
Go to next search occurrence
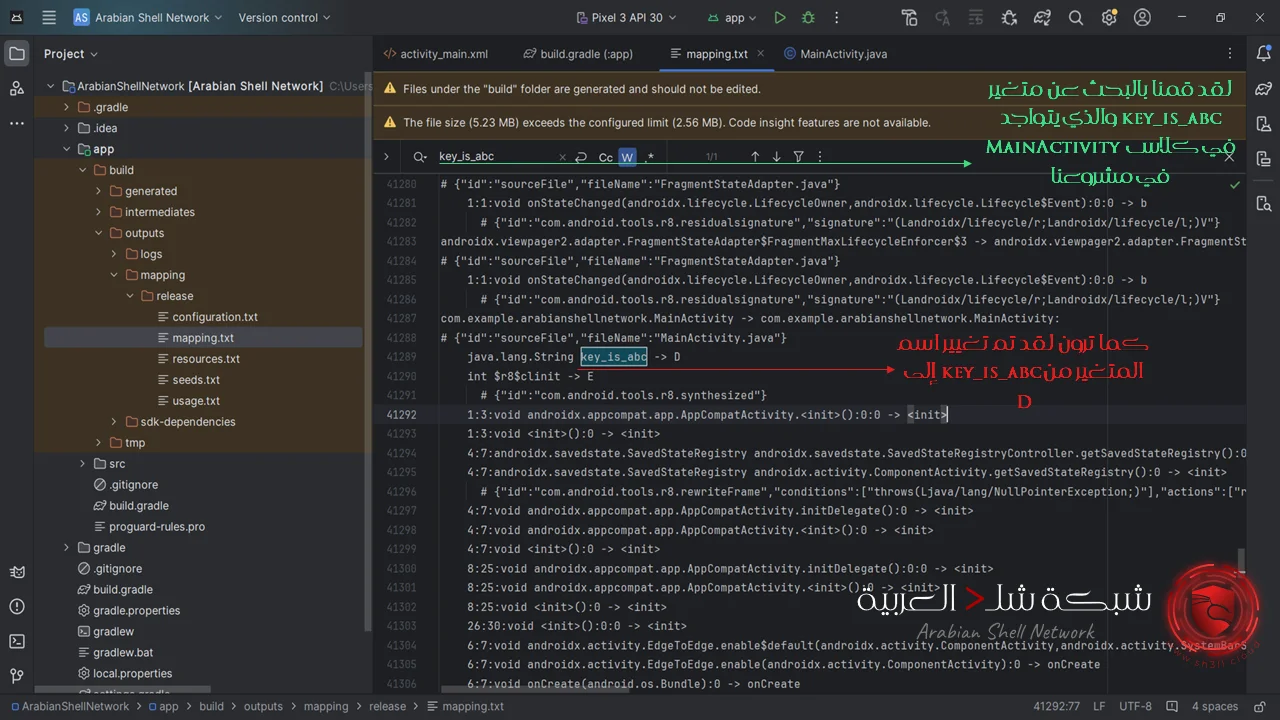[776, 157]
